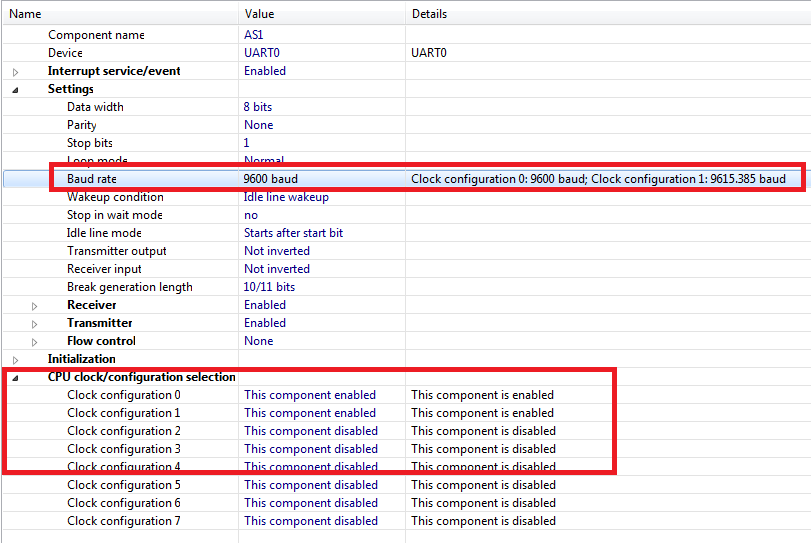Toggle Clock configuration 6 component disabled value
This screenshot has height=543, width=811.
311,503
